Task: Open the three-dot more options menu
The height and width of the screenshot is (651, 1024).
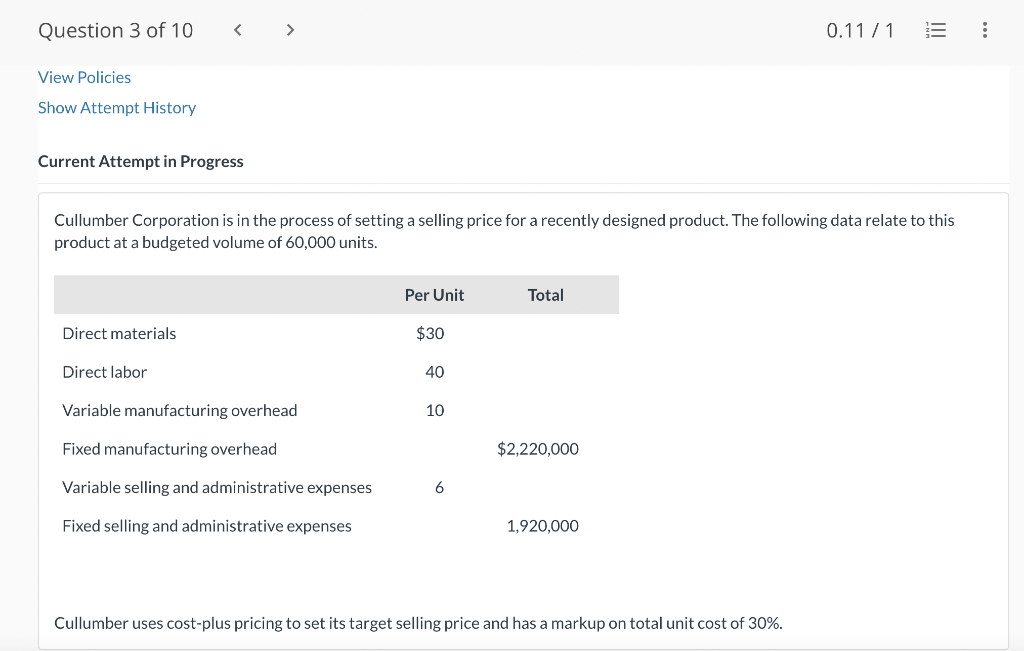Action: pos(985,30)
